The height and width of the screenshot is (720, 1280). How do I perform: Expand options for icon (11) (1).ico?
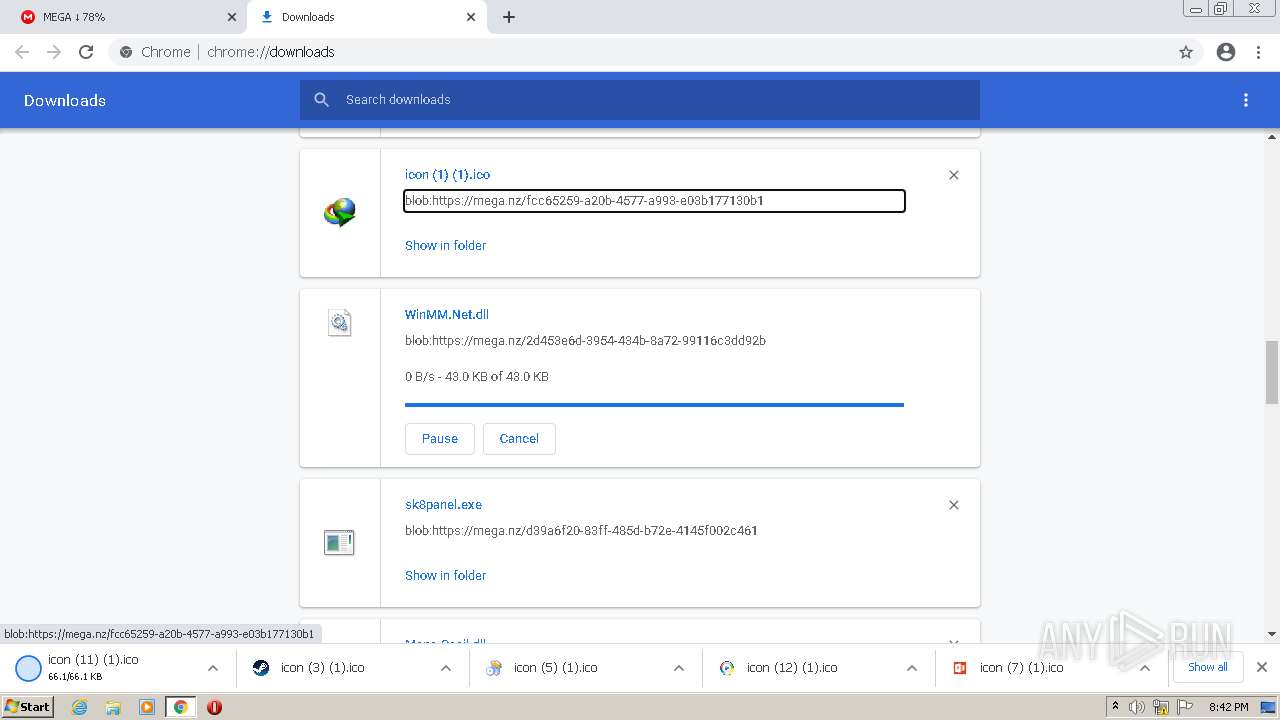tap(213, 668)
